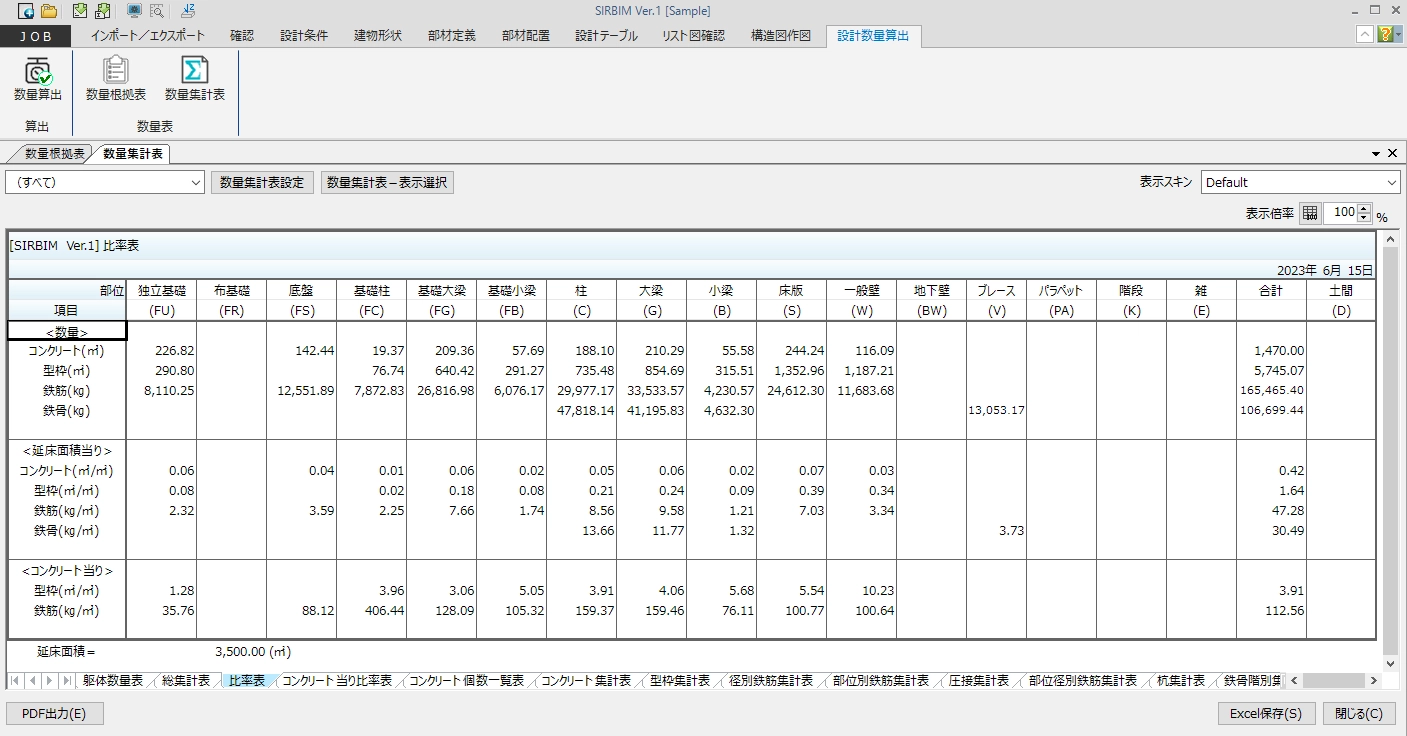
Task: Click the 閉じる(C) button
Action: 1359,714
